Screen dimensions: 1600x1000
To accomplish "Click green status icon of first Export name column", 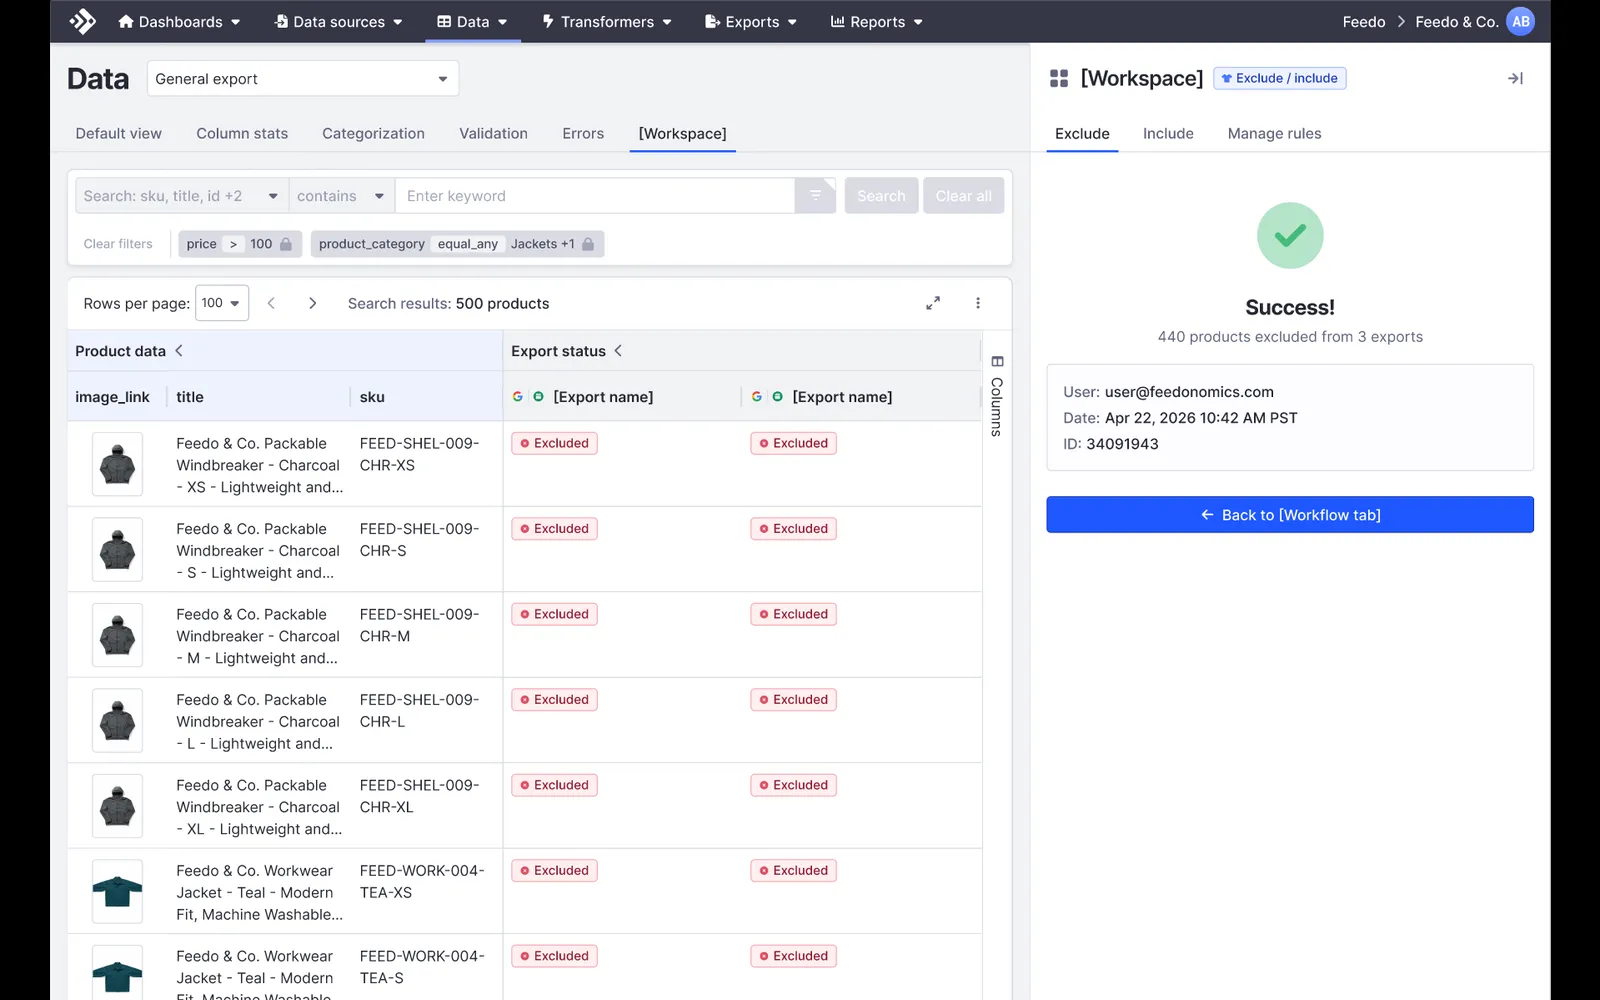I will pos(538,397).
